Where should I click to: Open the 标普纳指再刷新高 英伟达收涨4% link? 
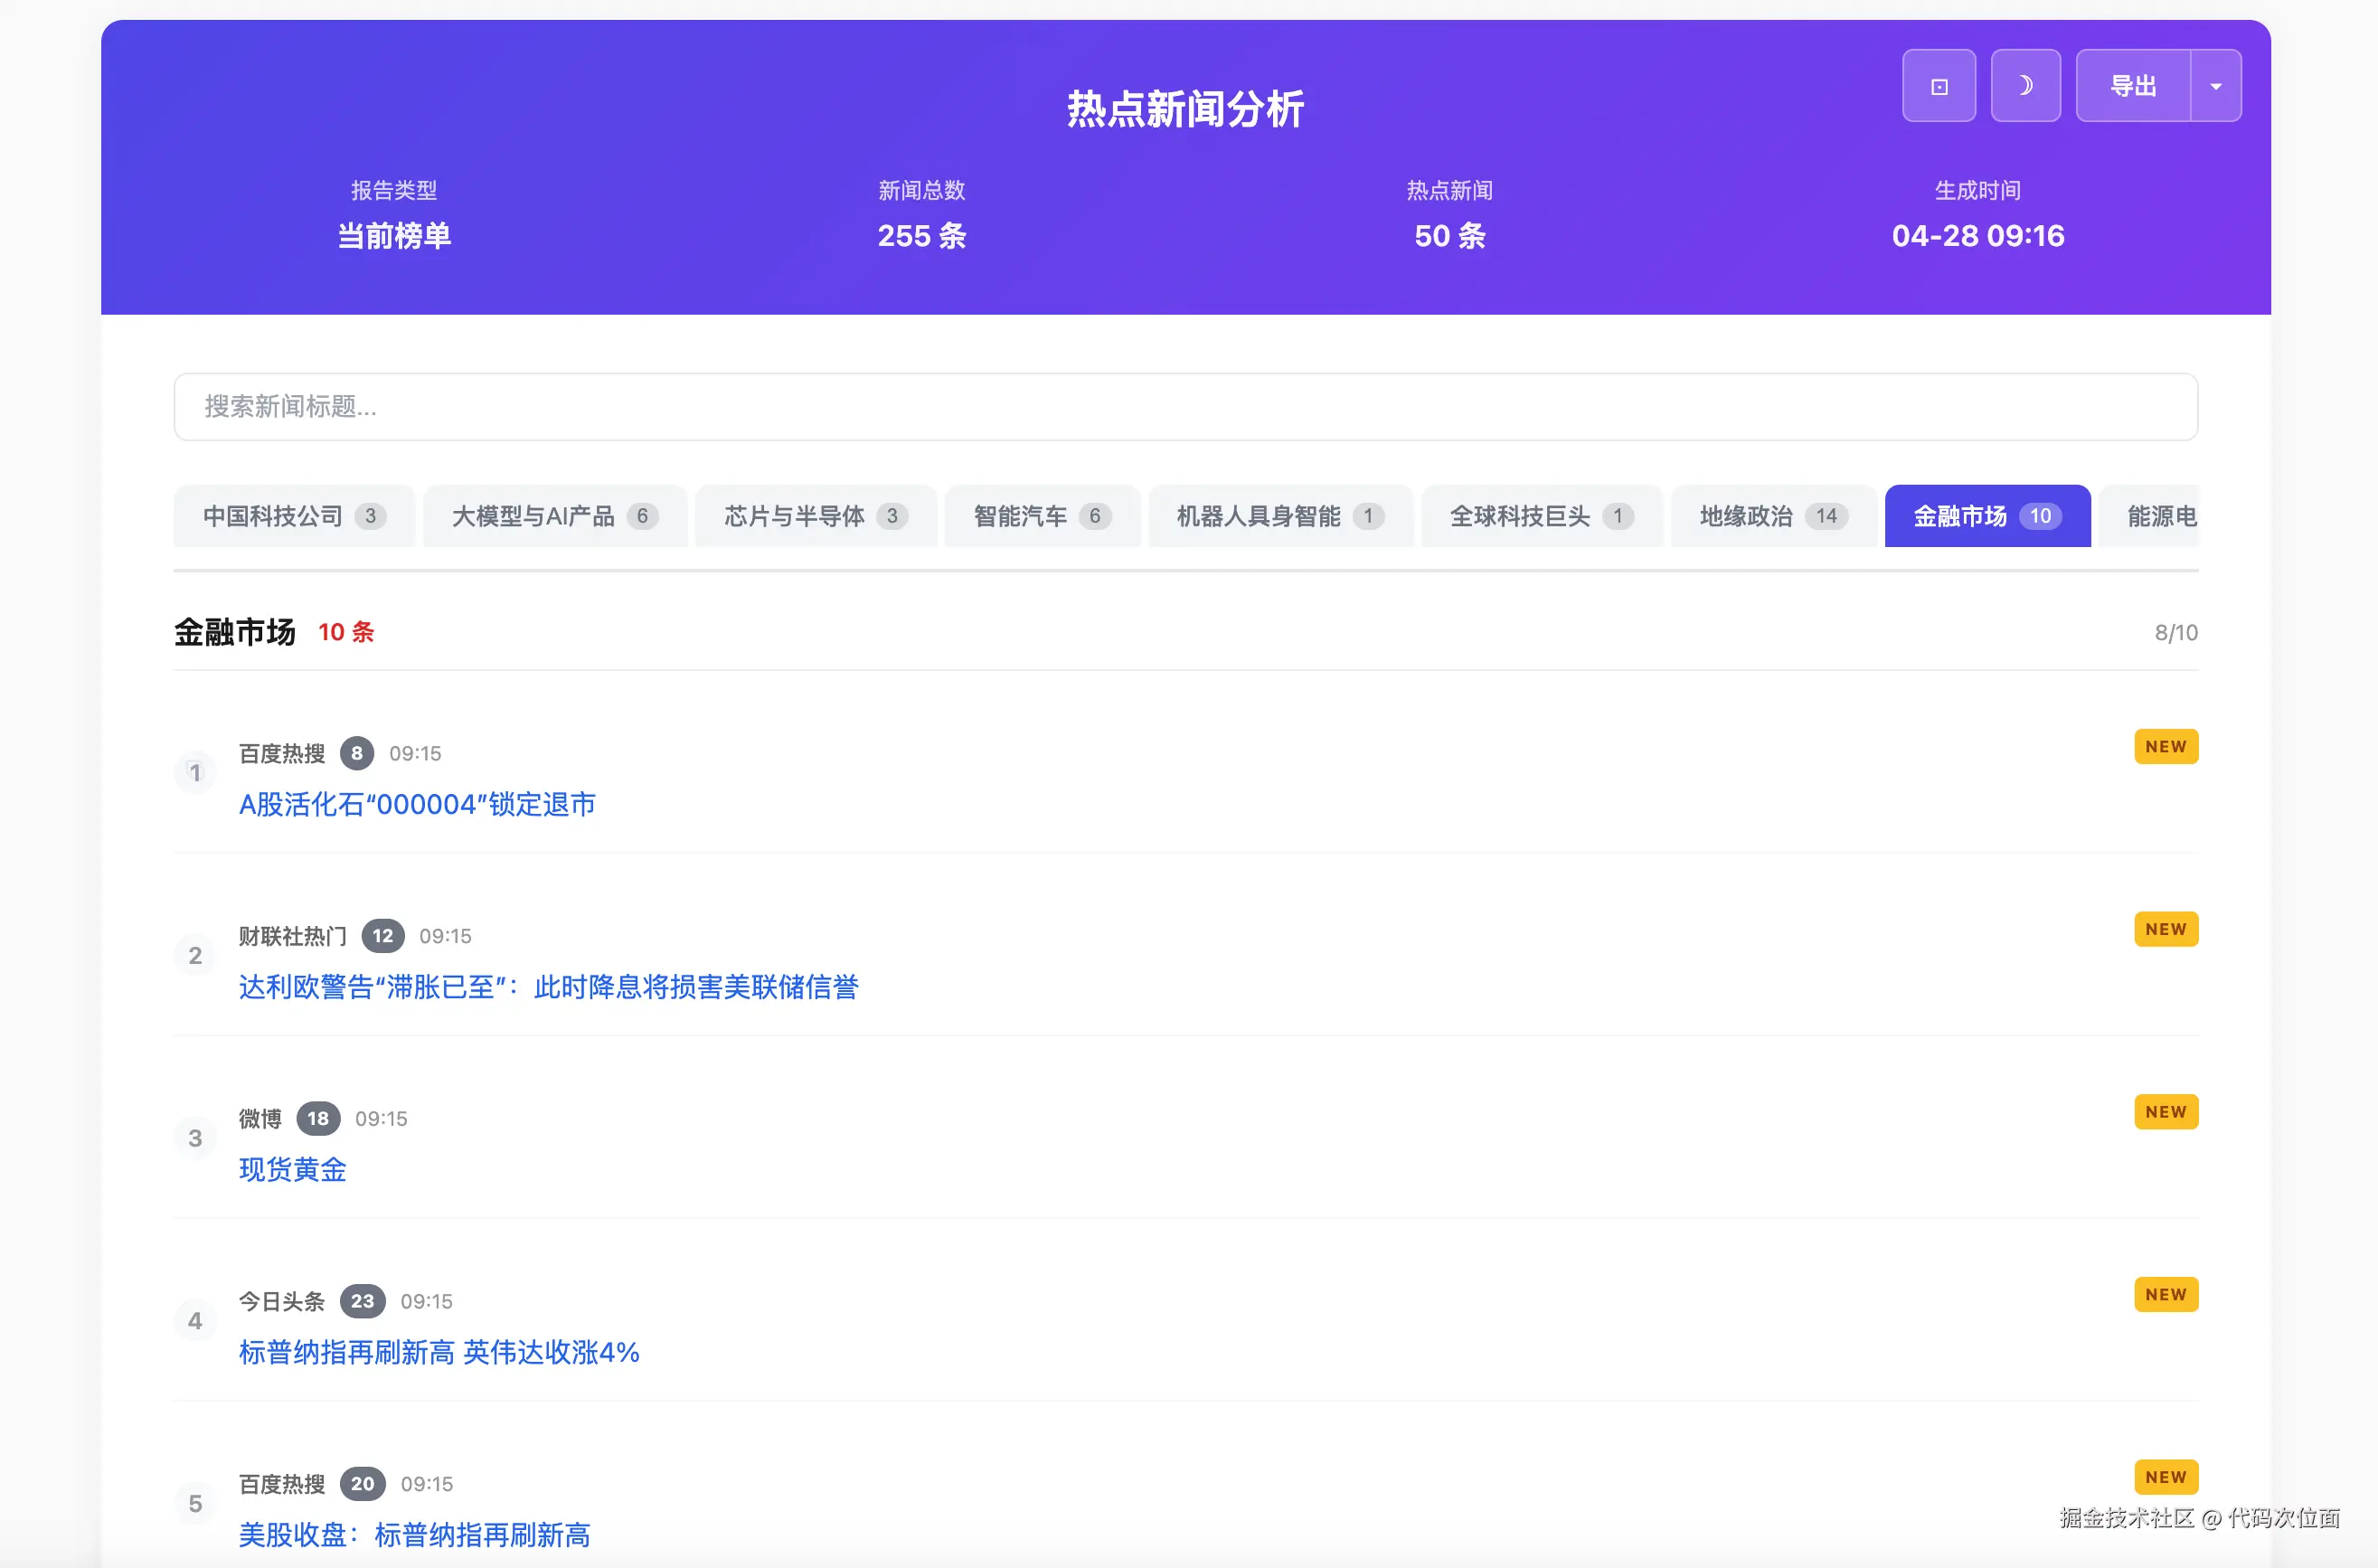[x=439, y=1352]
